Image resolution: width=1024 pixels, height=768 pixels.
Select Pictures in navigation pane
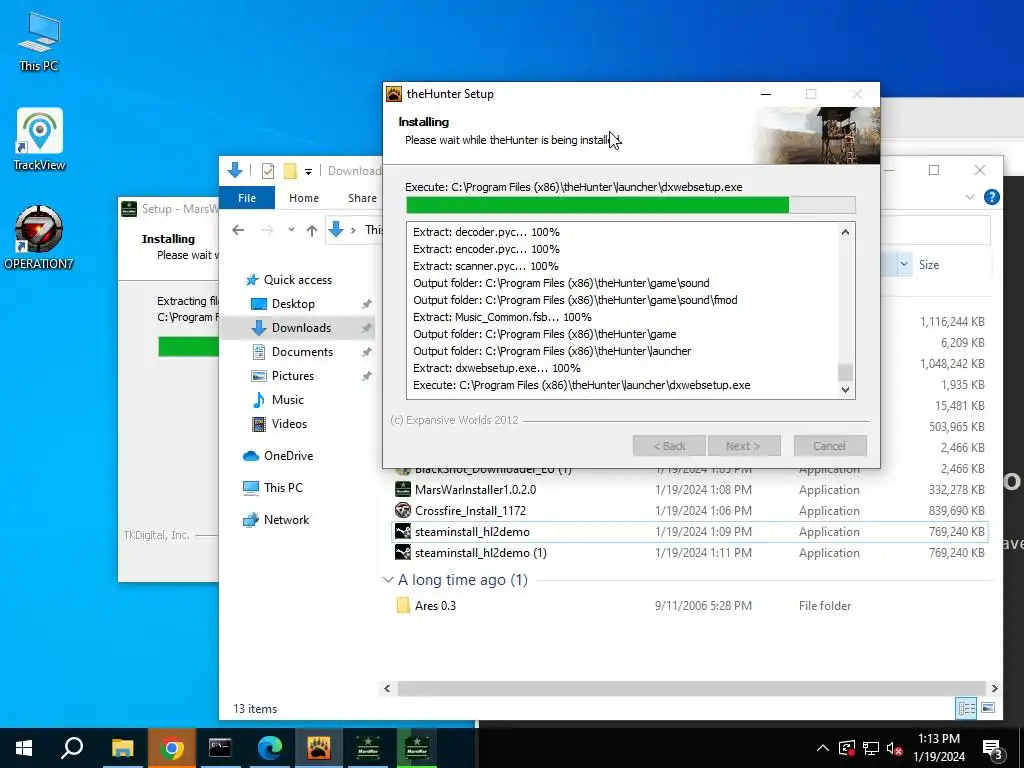tap(293, 376)
